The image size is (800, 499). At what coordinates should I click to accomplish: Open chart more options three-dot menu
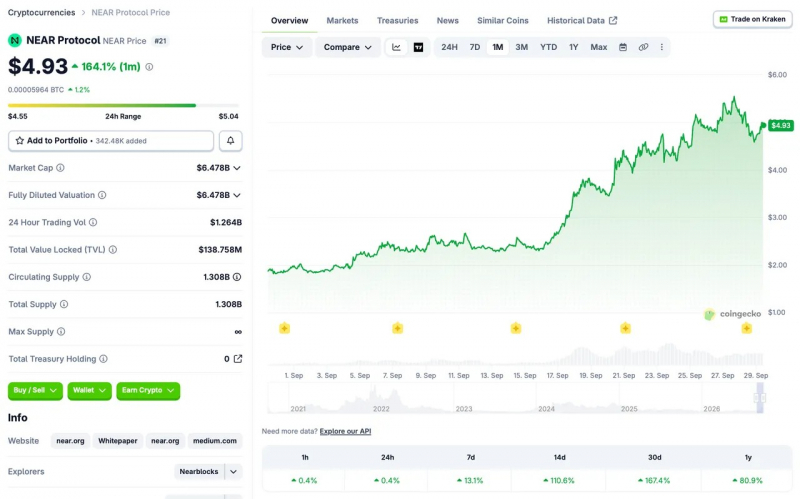(x=662, y=47)
